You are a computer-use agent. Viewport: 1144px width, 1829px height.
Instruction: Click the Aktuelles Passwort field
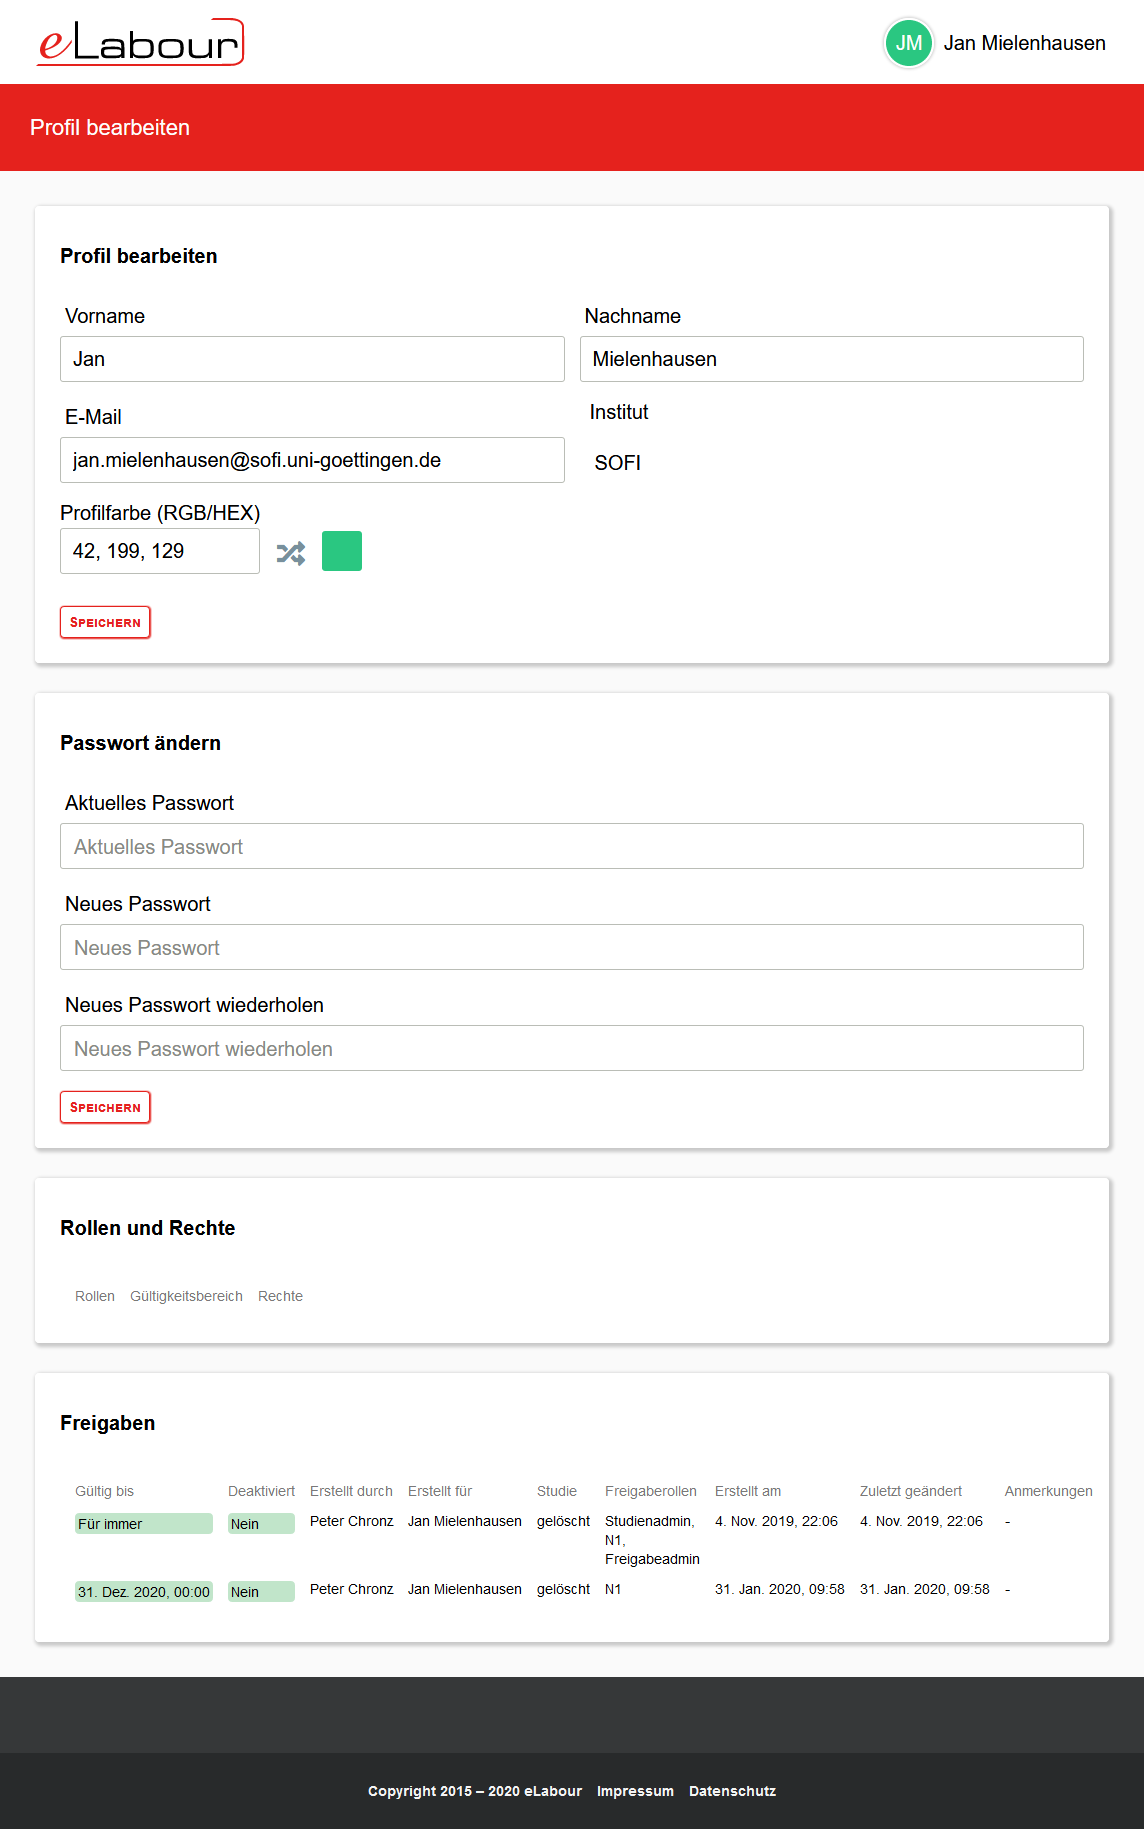[572, 846]
